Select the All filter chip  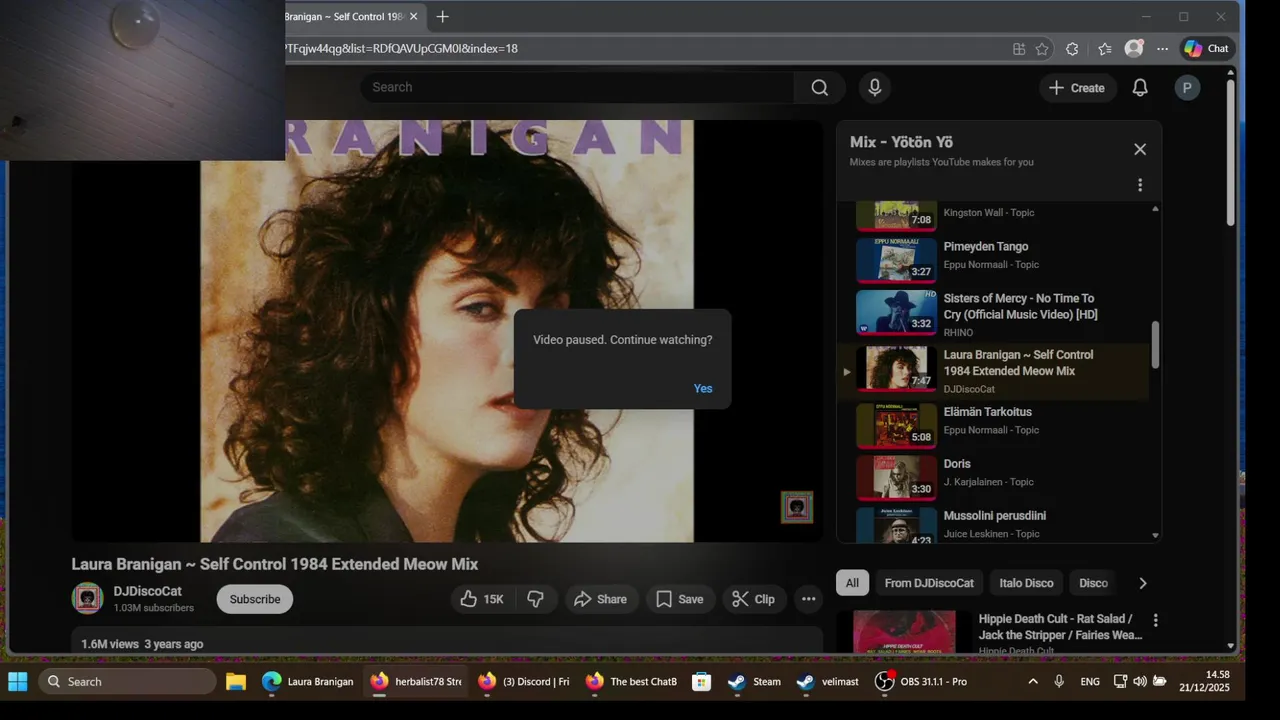(852, 583)
